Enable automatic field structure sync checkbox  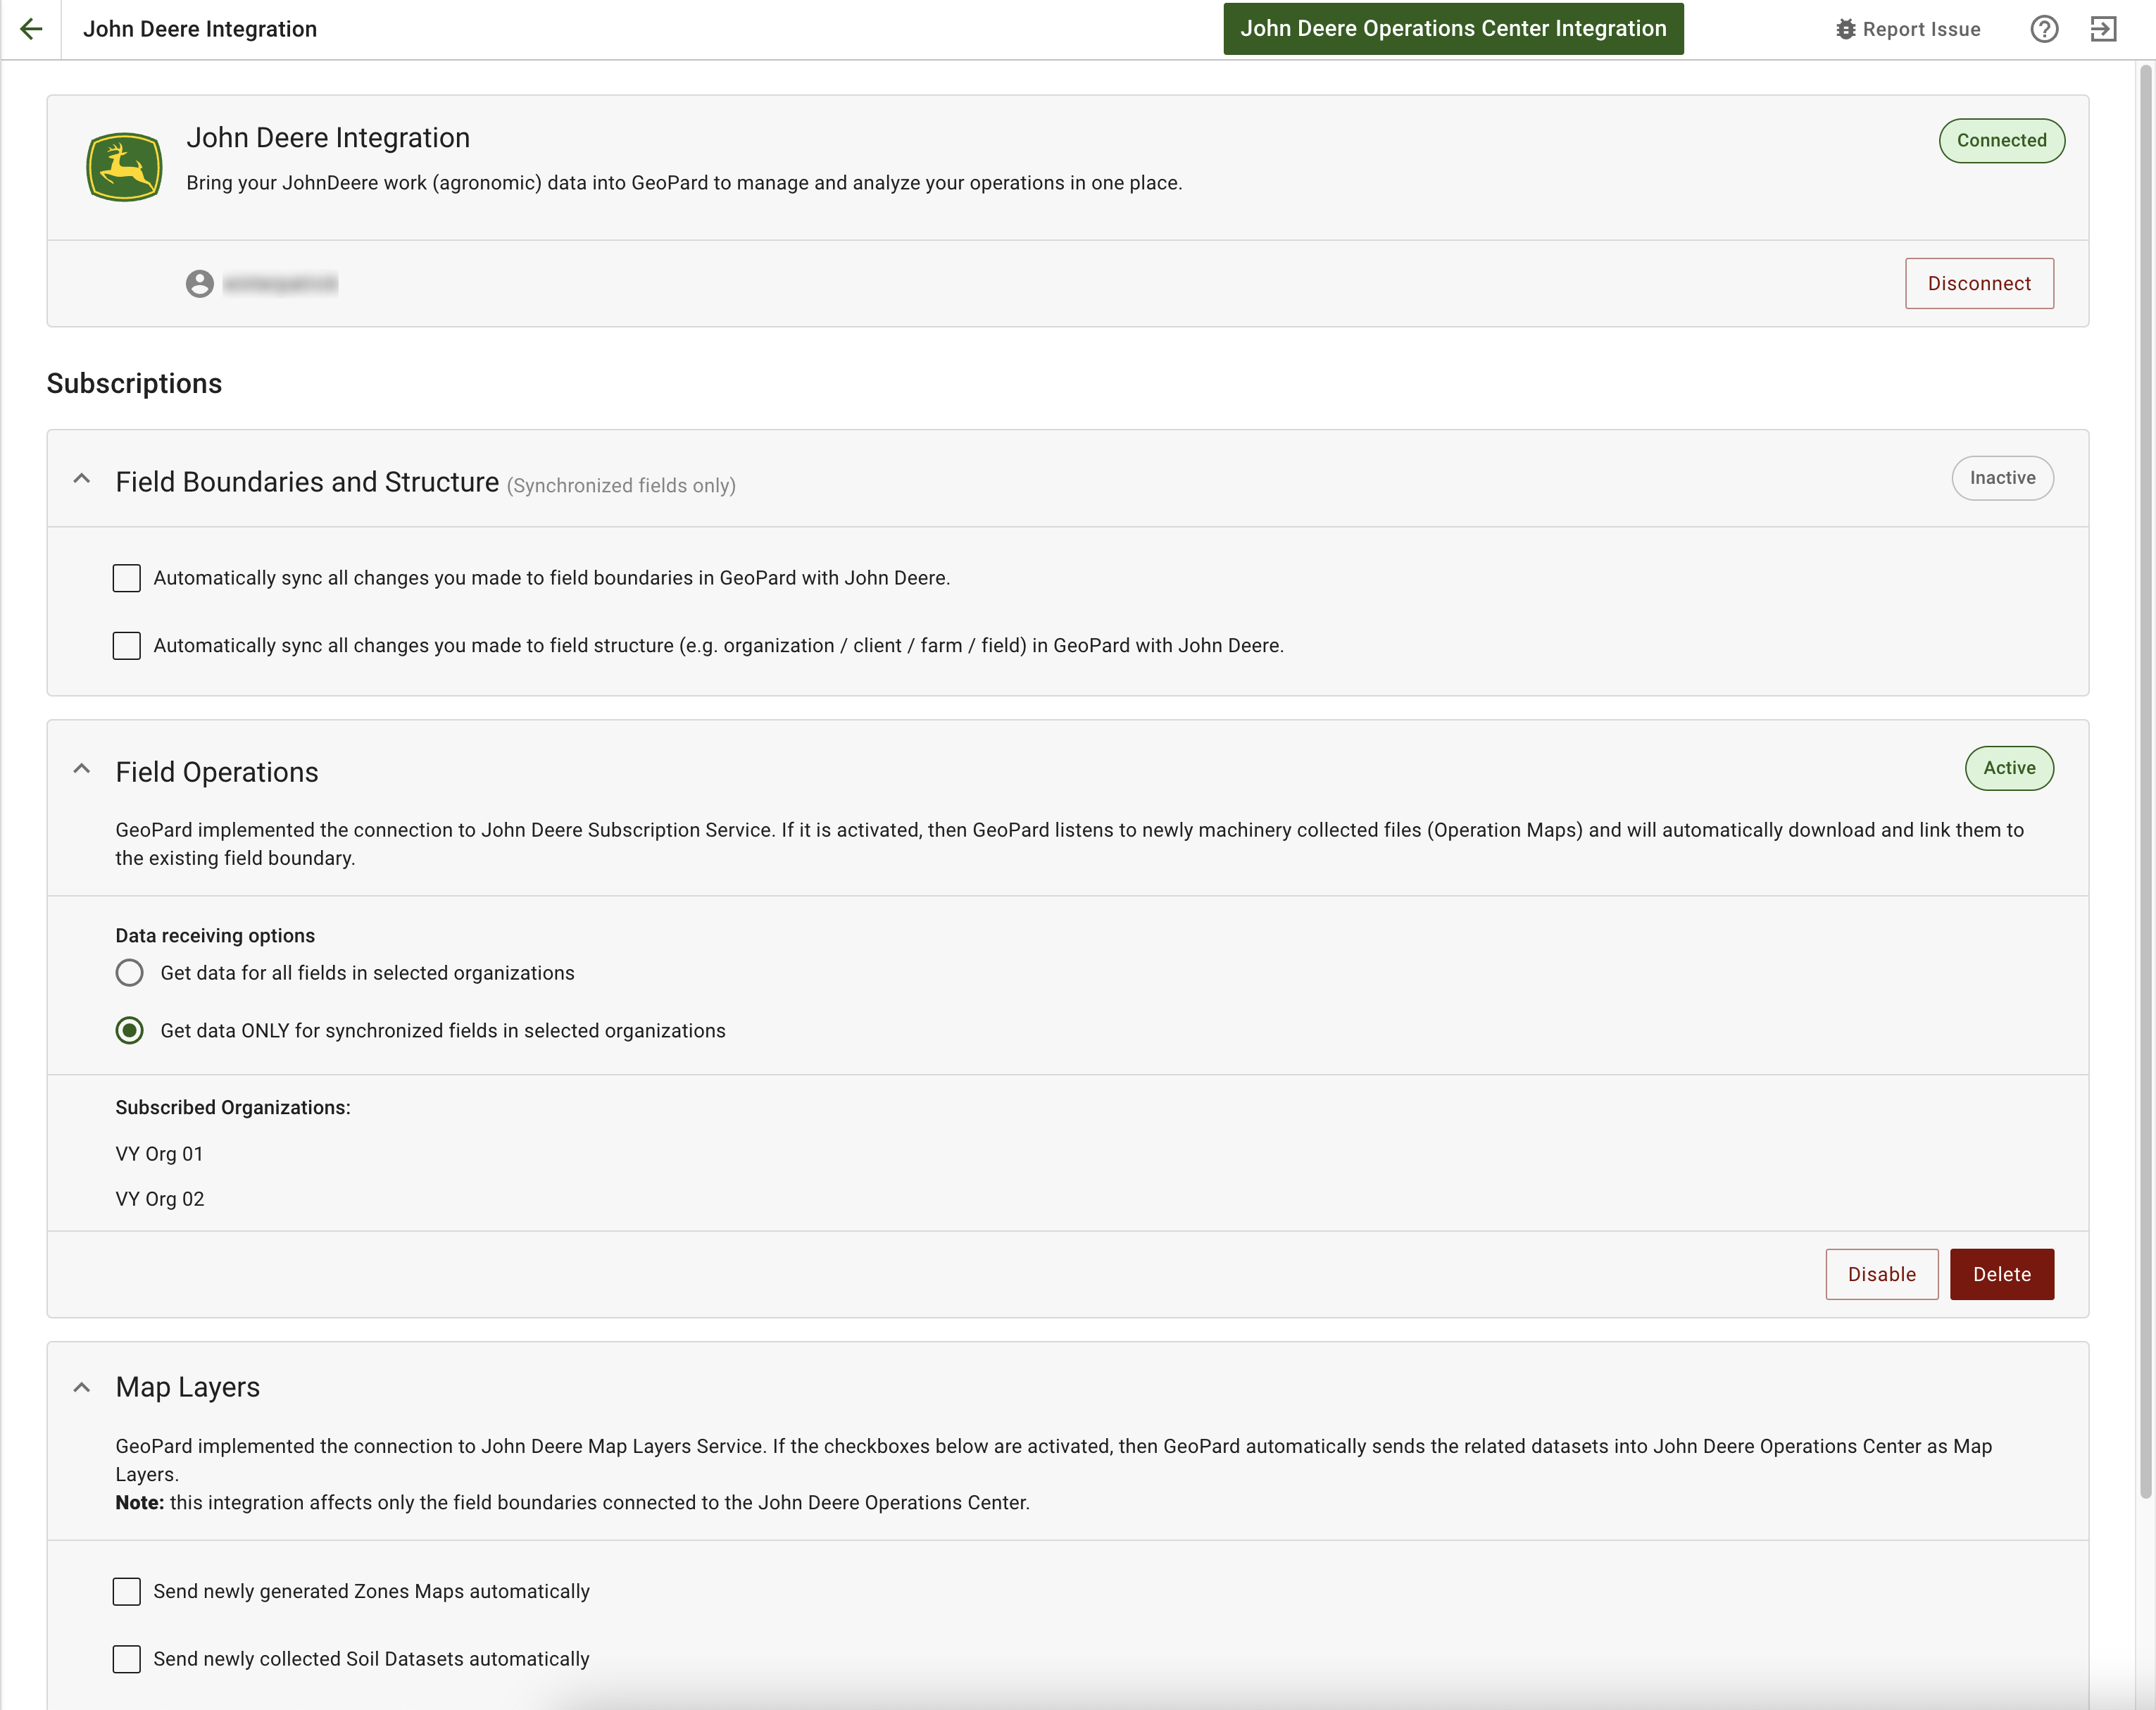(x=127, y=646)
